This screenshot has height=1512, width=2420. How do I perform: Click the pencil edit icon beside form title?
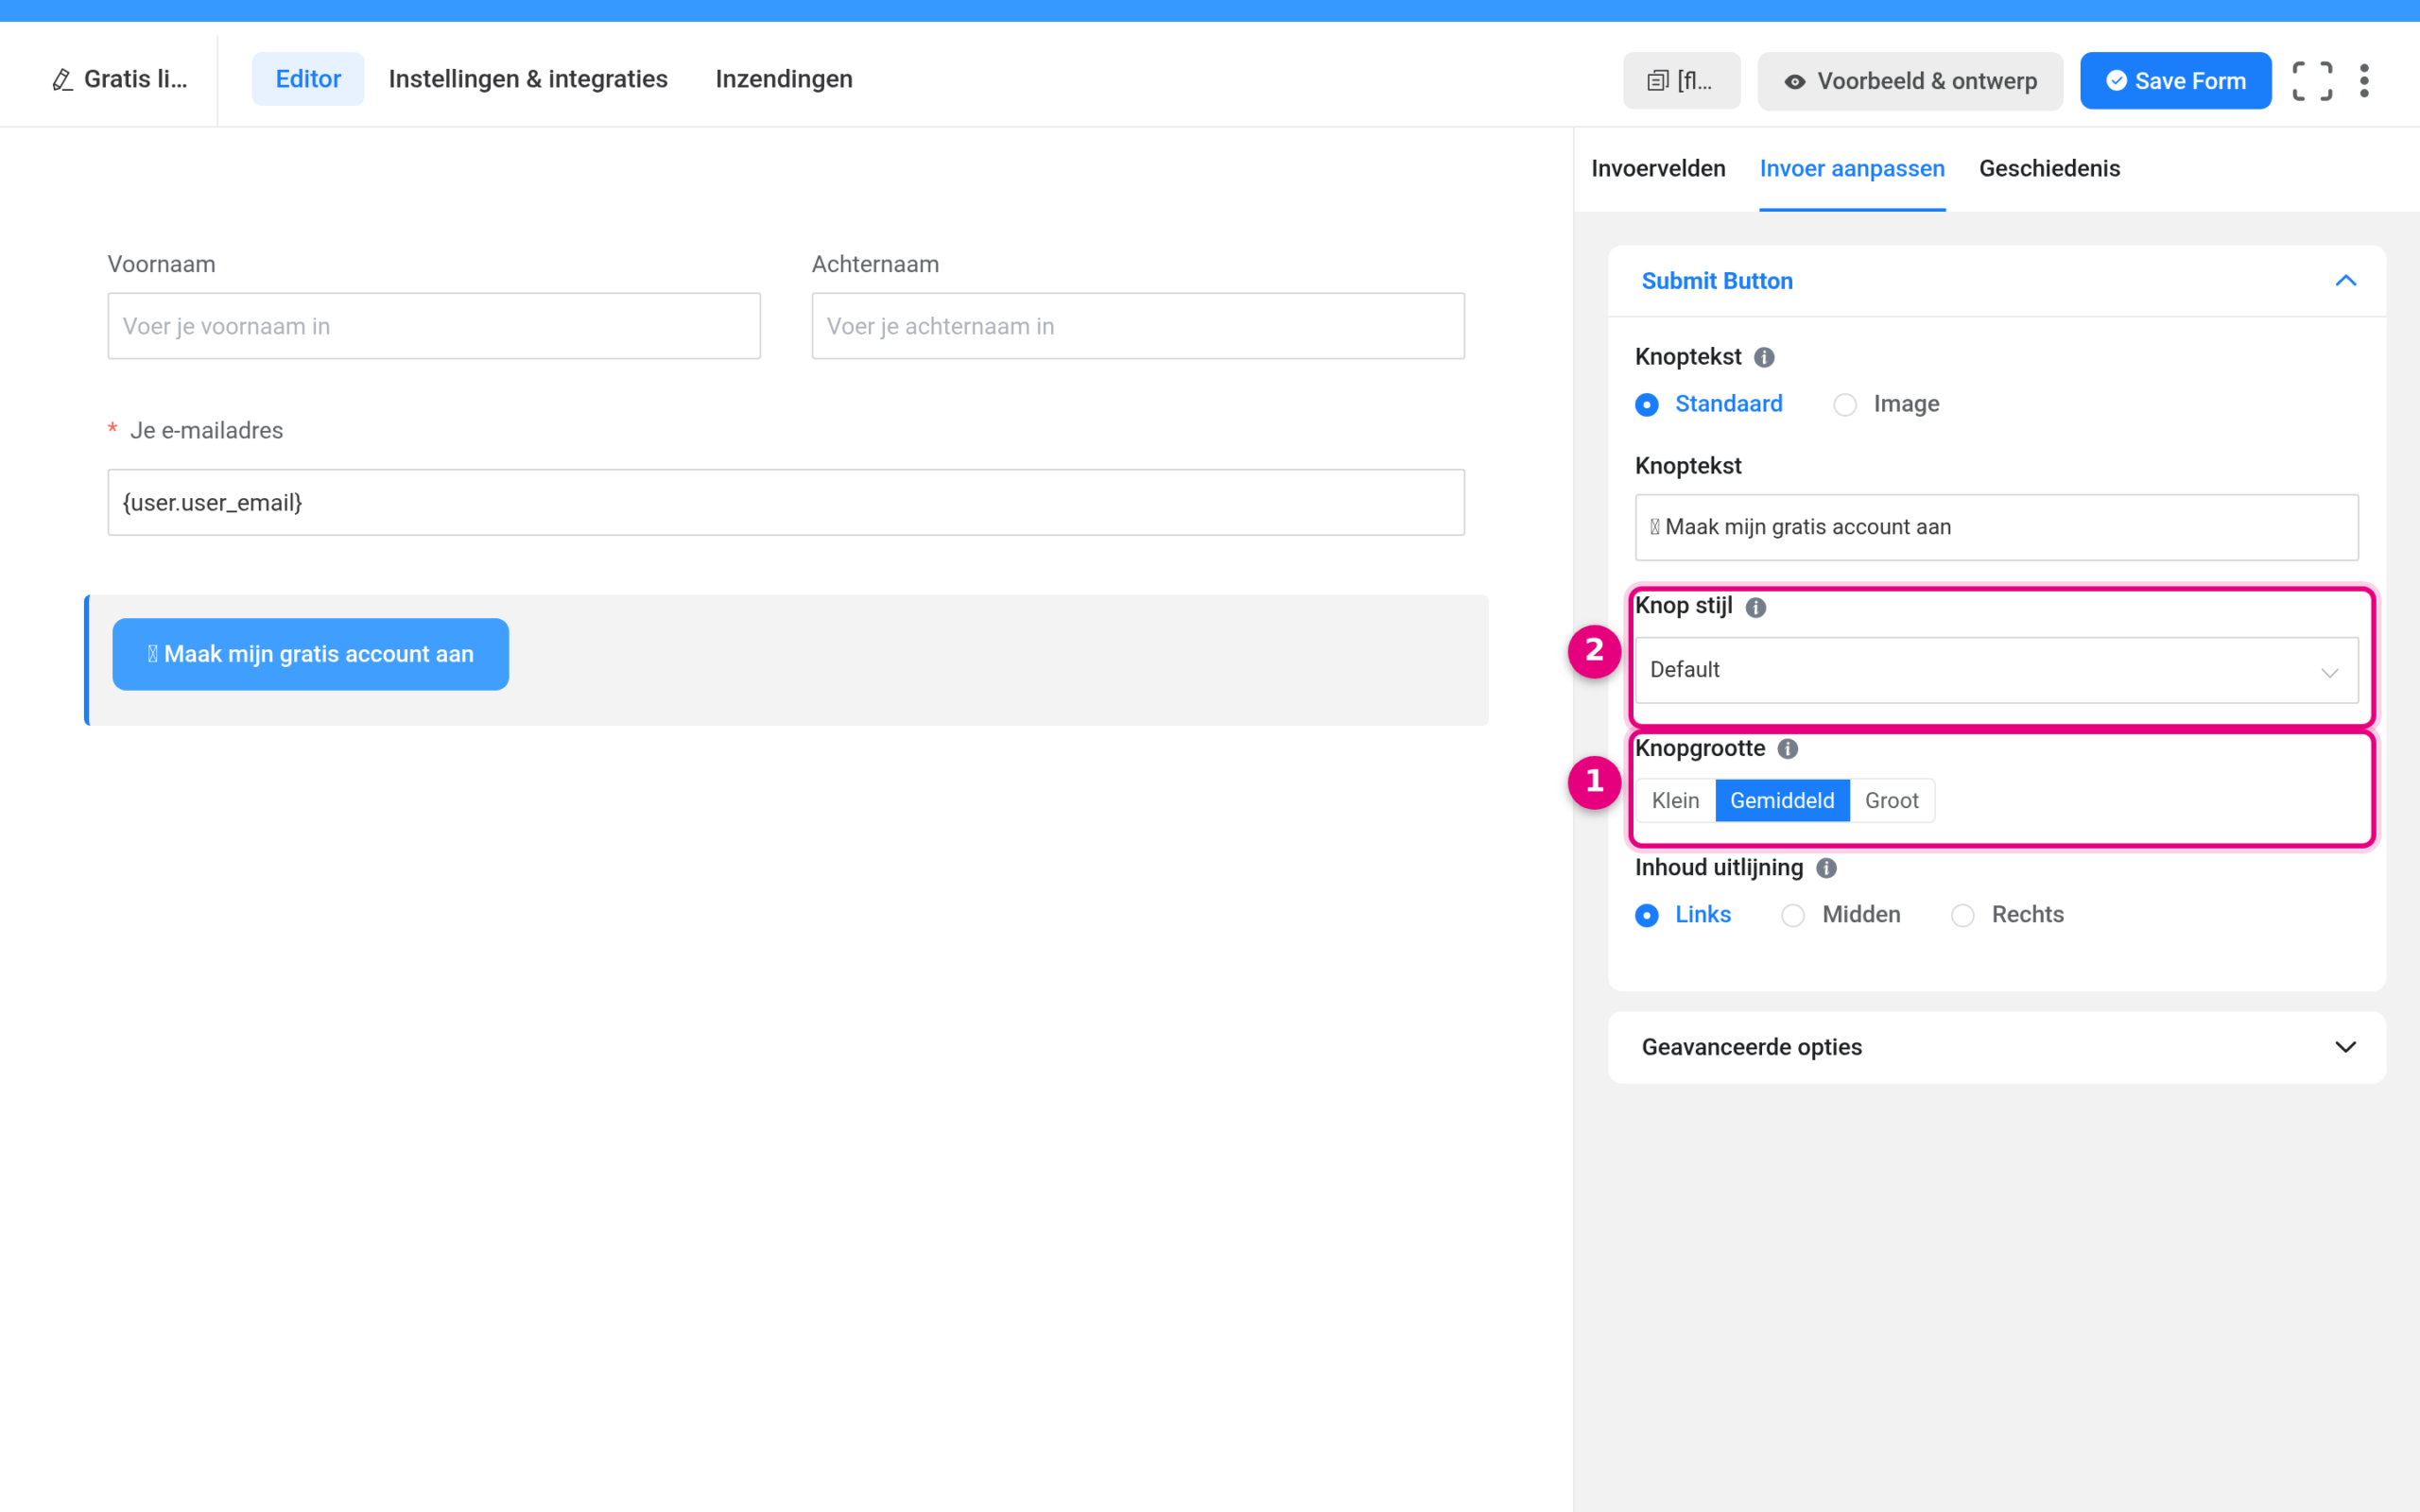tap(62, 80)
